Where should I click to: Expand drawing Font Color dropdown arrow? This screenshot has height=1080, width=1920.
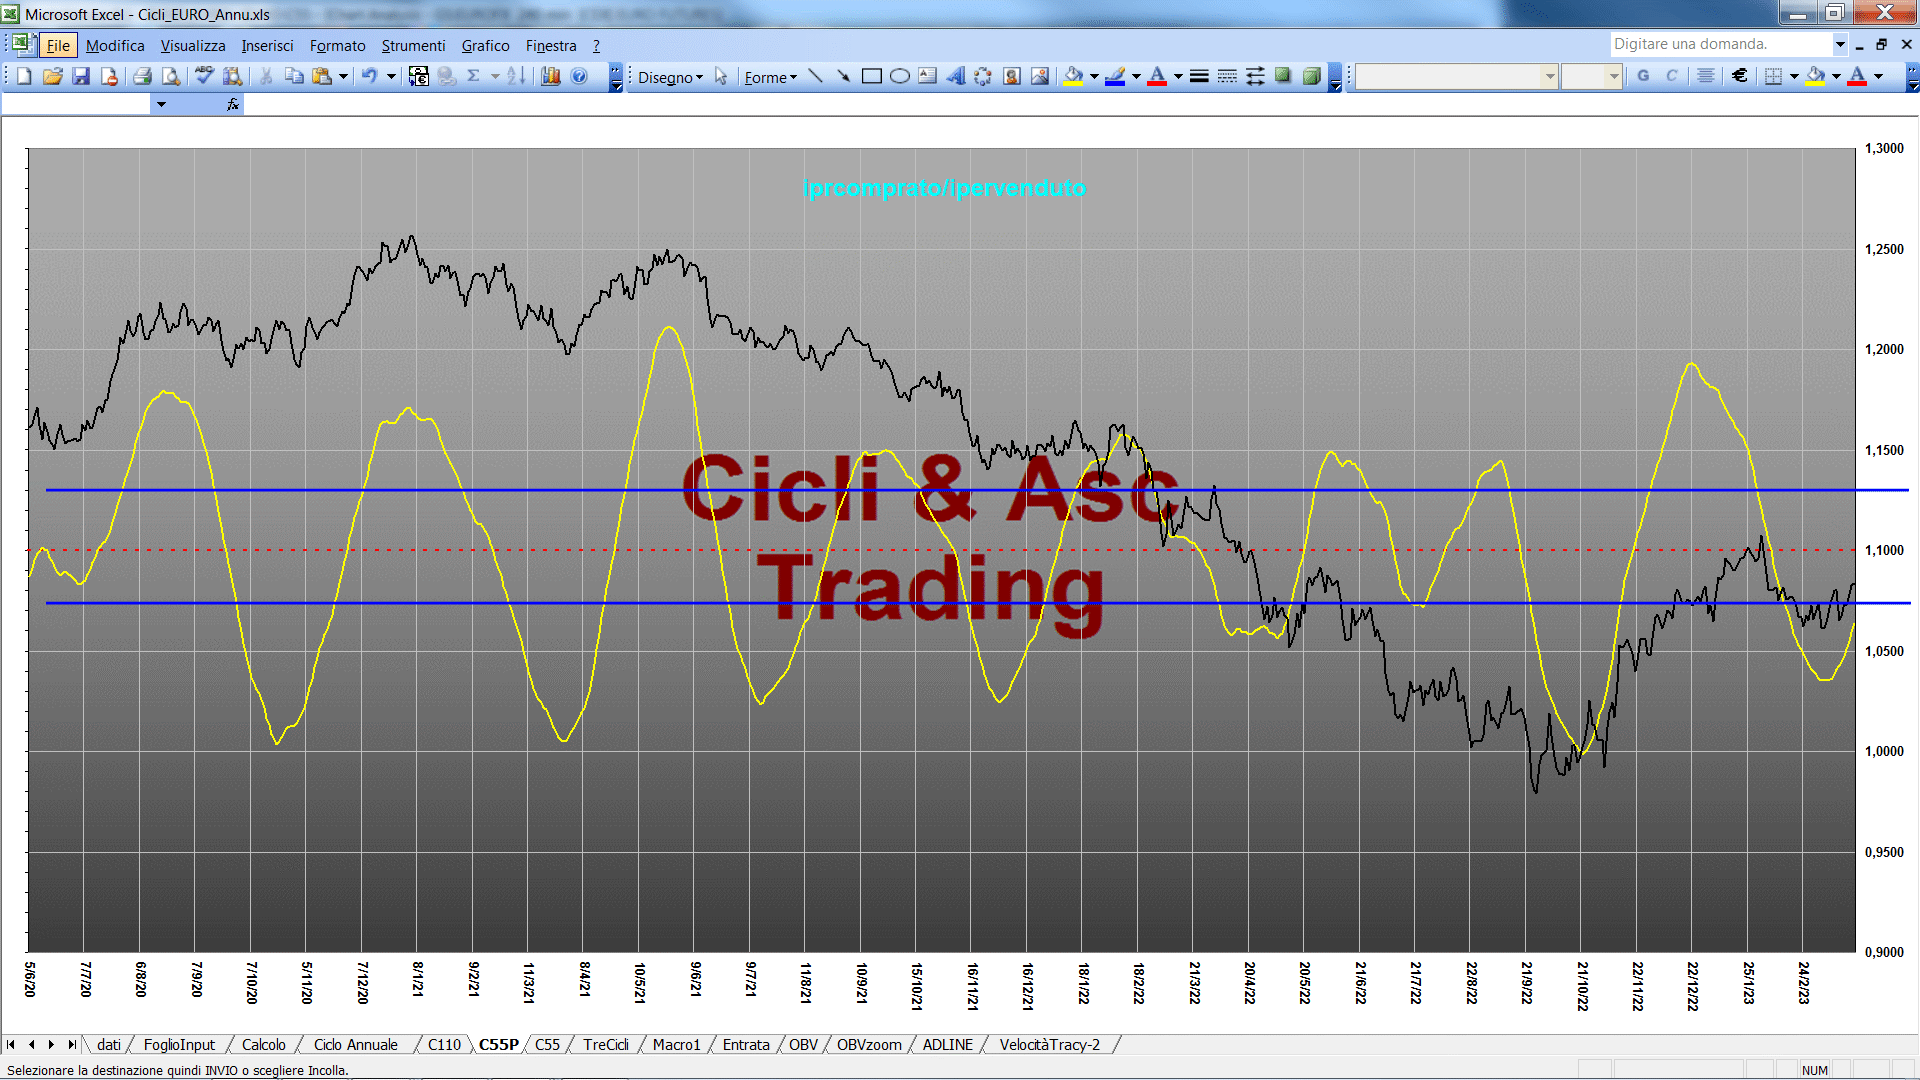tap(1178, 76)
